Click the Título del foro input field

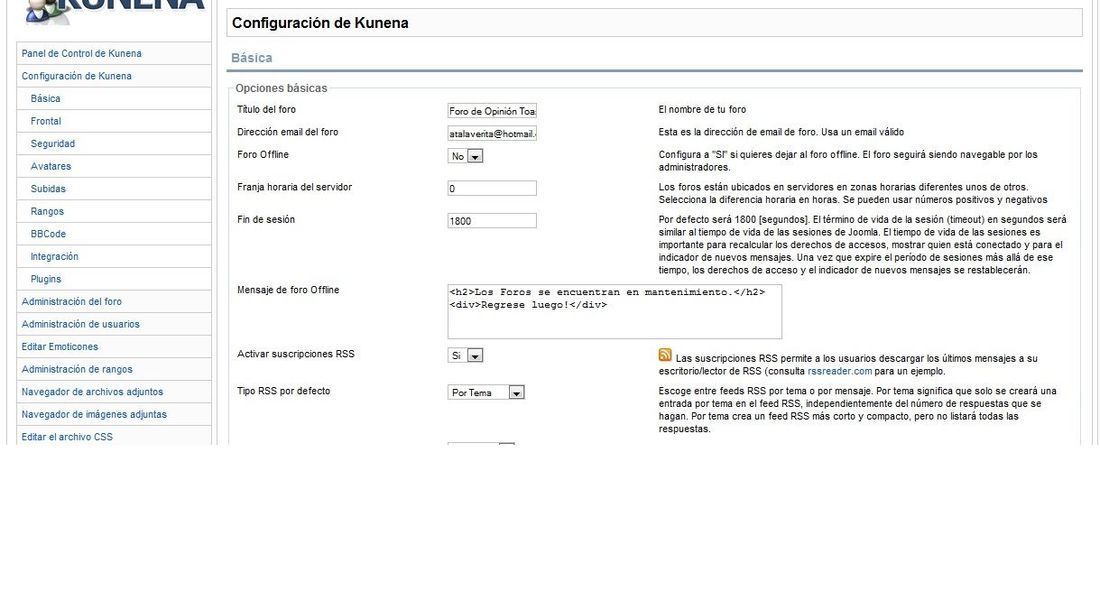click(492, 111)
